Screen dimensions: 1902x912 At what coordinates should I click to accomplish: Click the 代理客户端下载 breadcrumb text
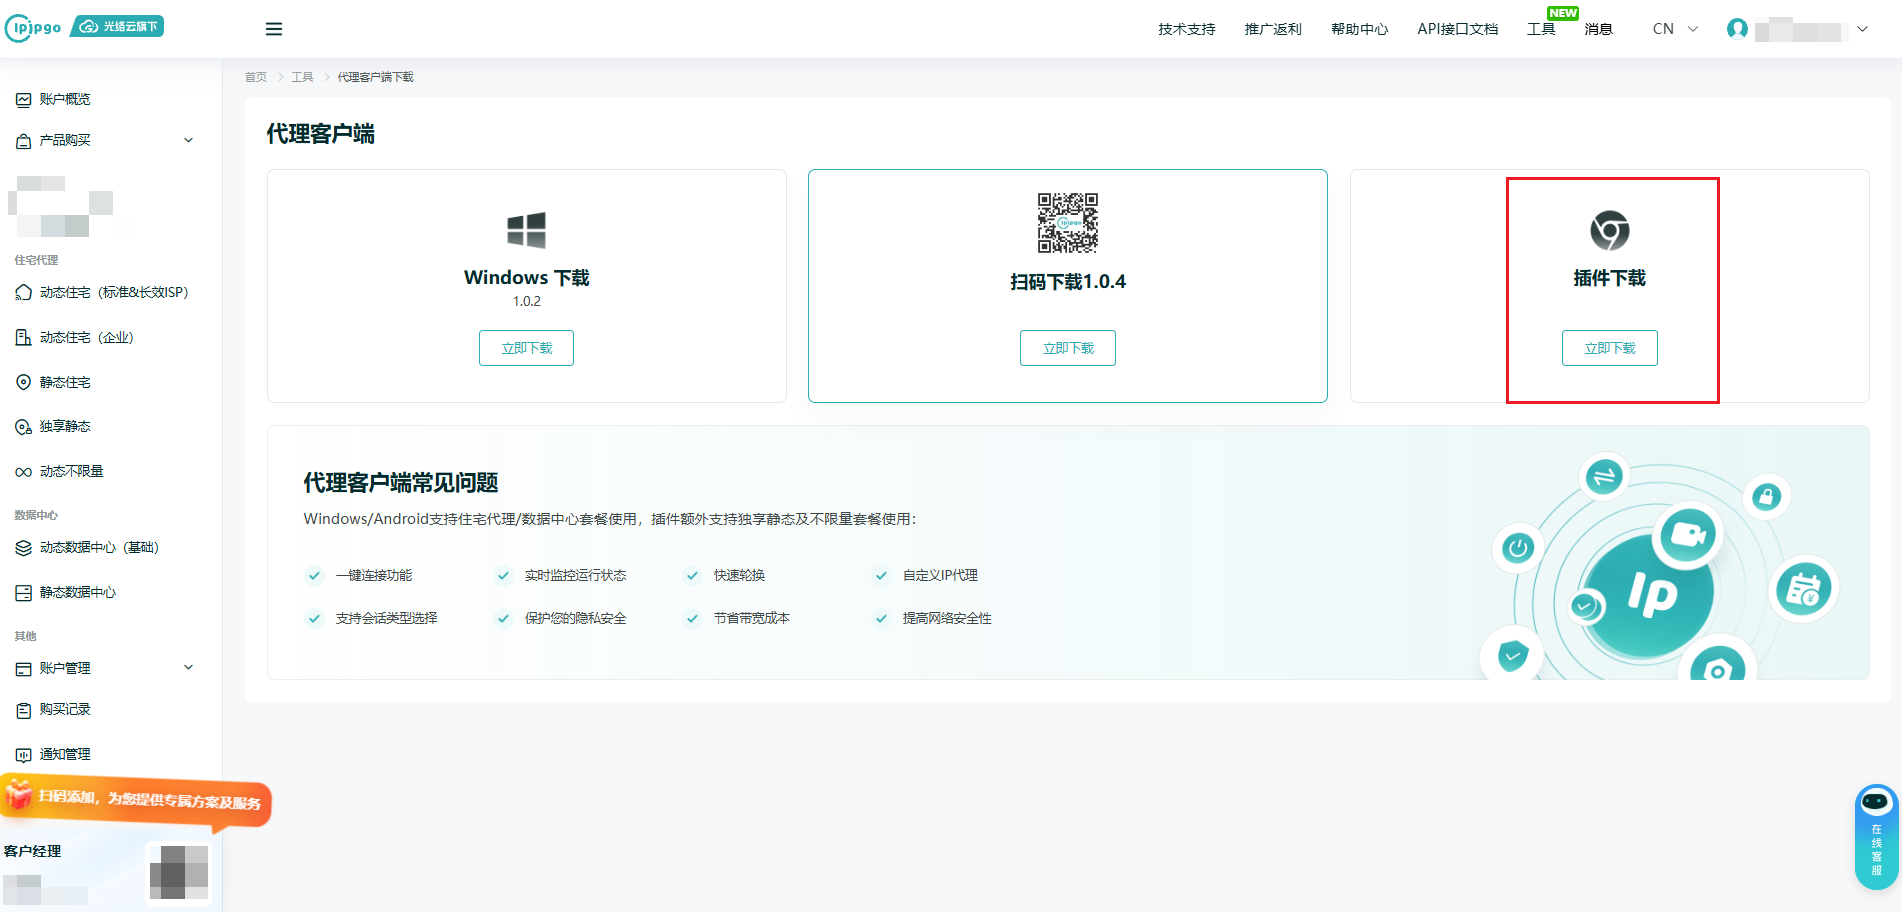click(x=375, y=77)
